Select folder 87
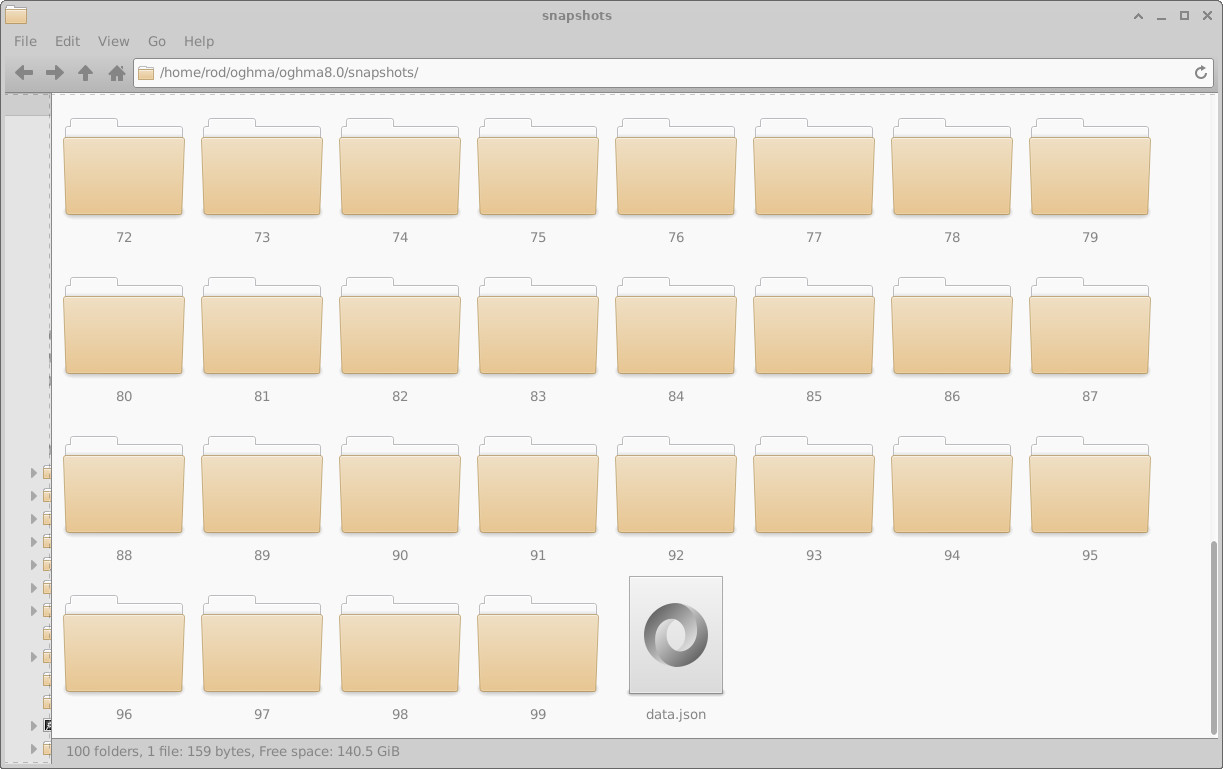This screenshot has width=1223, height=769. pyautogui.click(x=1090, y=339)
